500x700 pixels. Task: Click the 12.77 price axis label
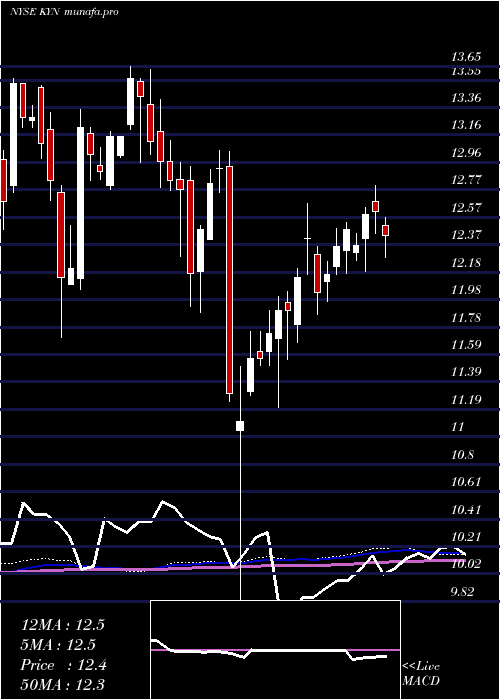[x=466, y=180]
